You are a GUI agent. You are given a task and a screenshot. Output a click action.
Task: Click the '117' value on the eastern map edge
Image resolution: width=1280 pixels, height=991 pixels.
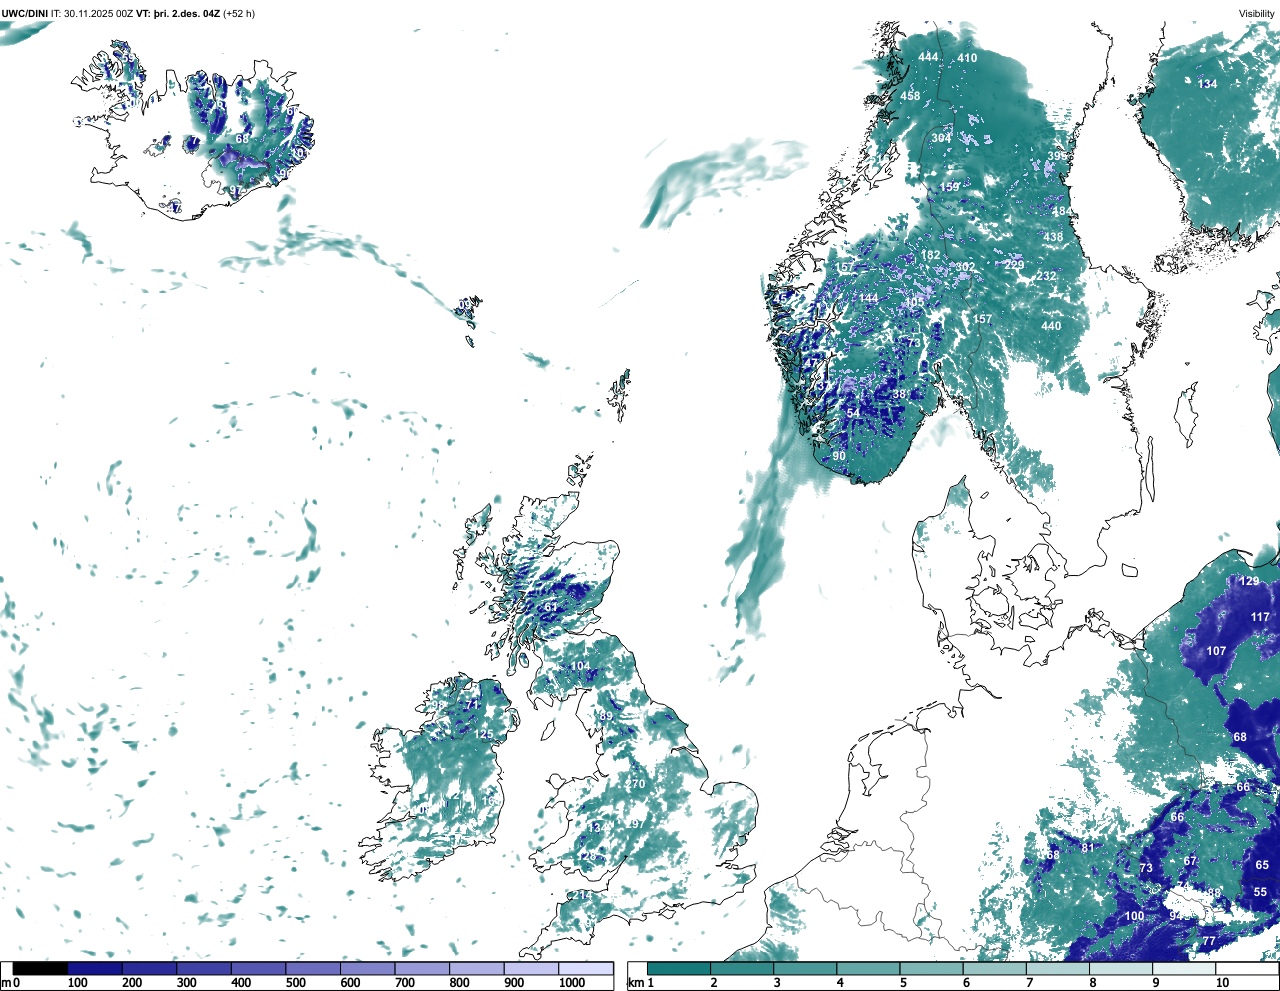click(x=1260, y=617)
